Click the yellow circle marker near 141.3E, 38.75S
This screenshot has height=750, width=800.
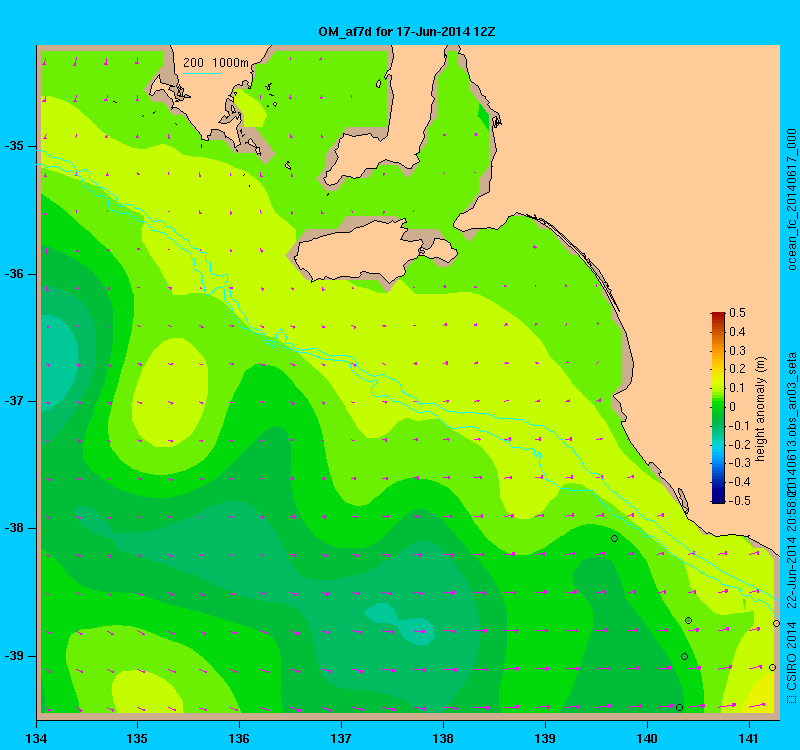(x=776, y=623)
